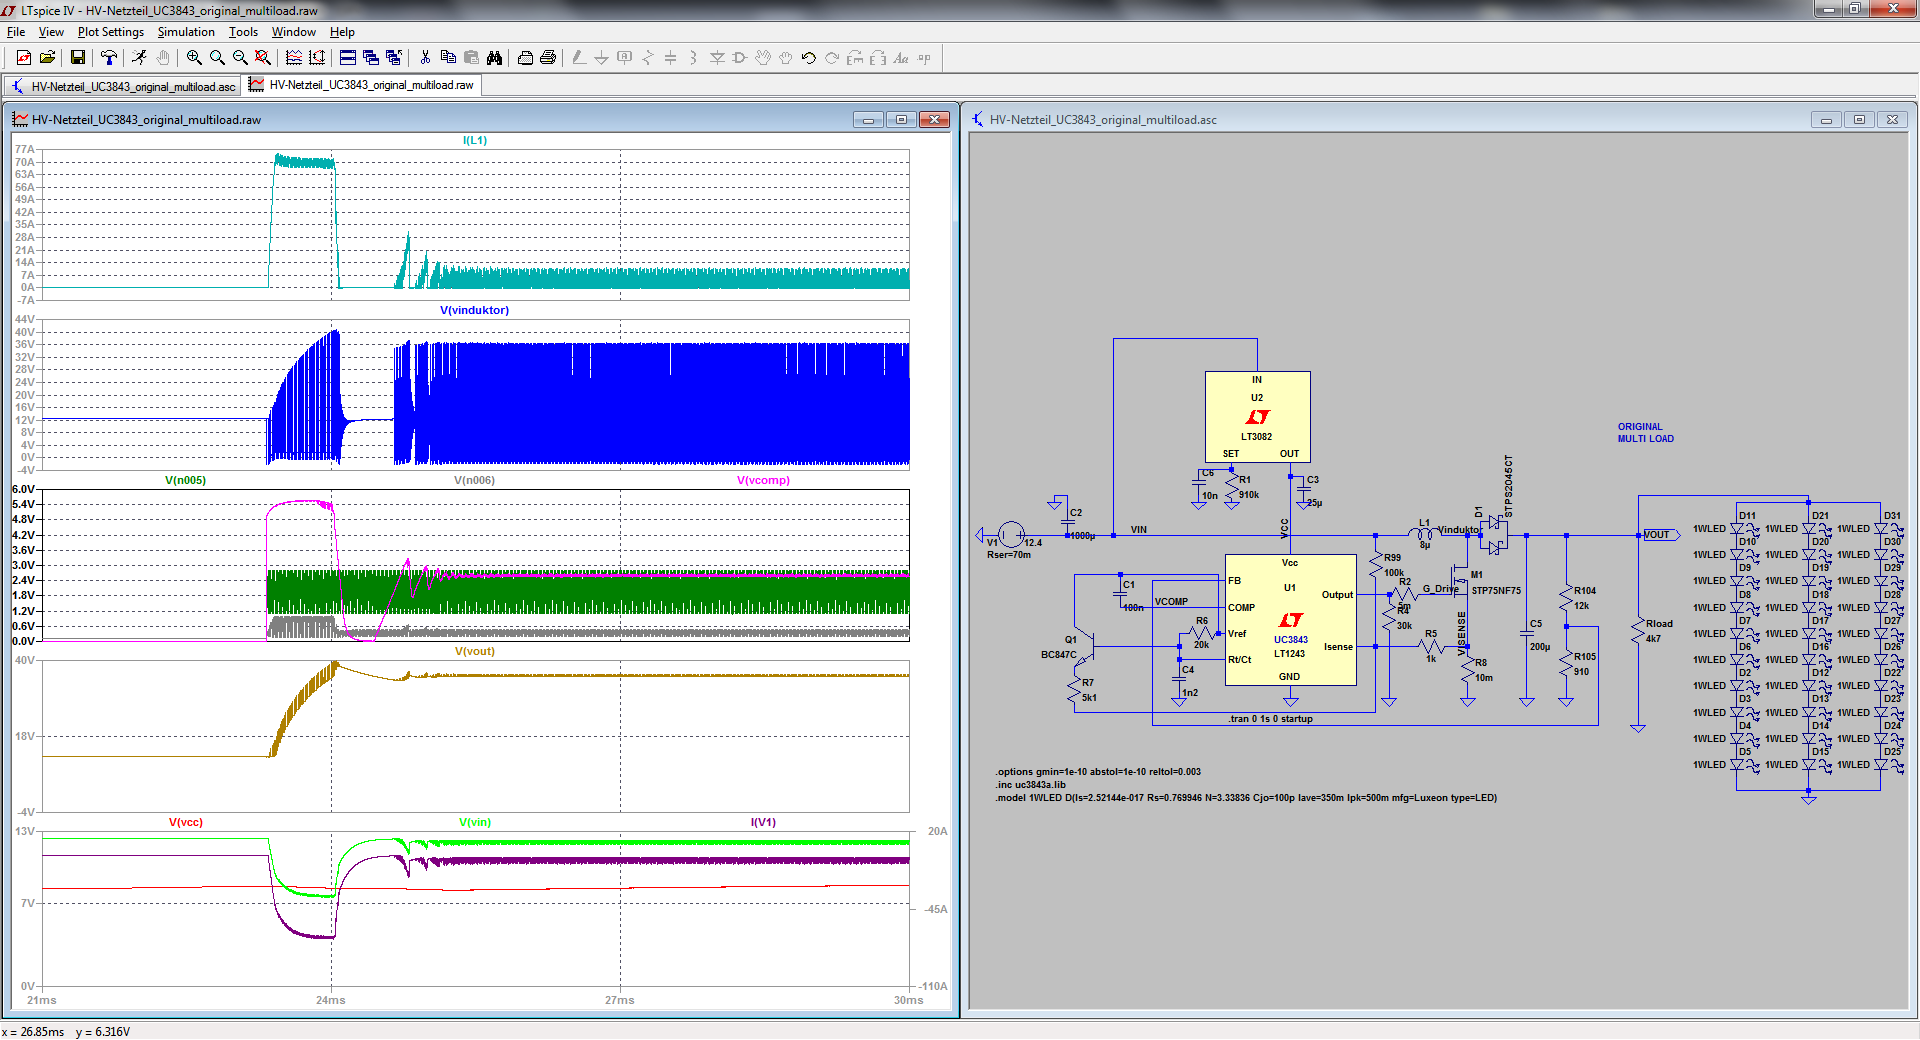Image resolution: width=1920 pixels, height=1040 pixels.
Task: Click the 24ms time axis label
Action: pyautogui.click(x=330, y=1000)
